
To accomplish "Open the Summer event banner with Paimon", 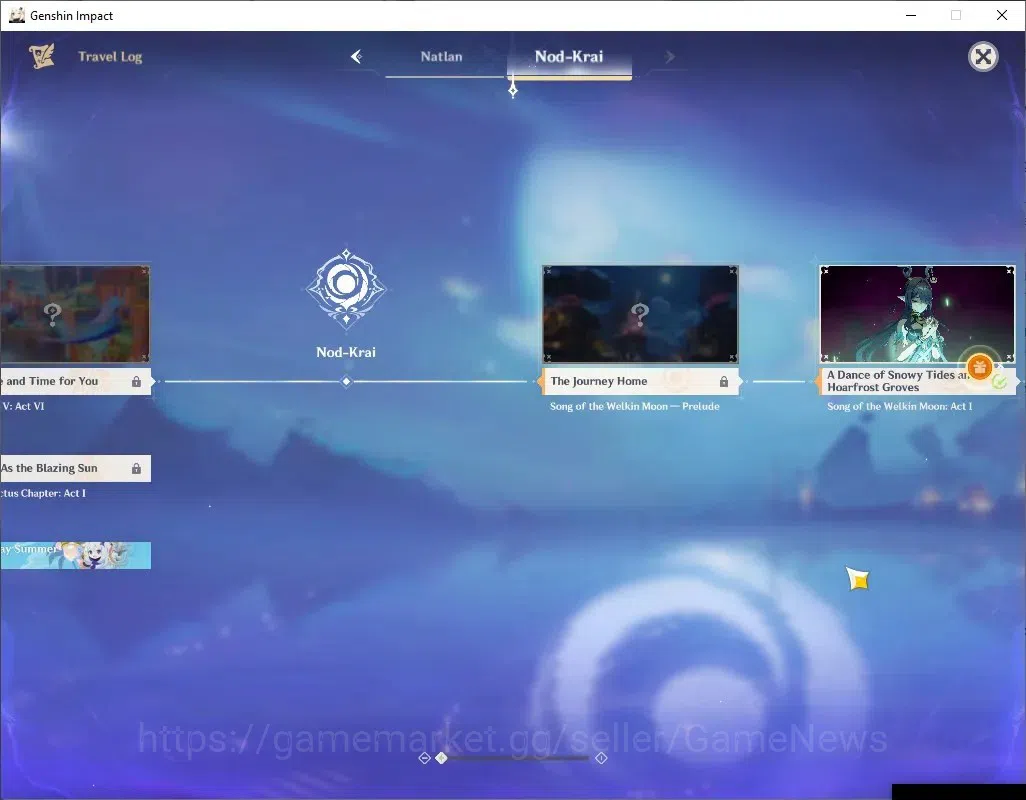I will click(x=75, y=555).
